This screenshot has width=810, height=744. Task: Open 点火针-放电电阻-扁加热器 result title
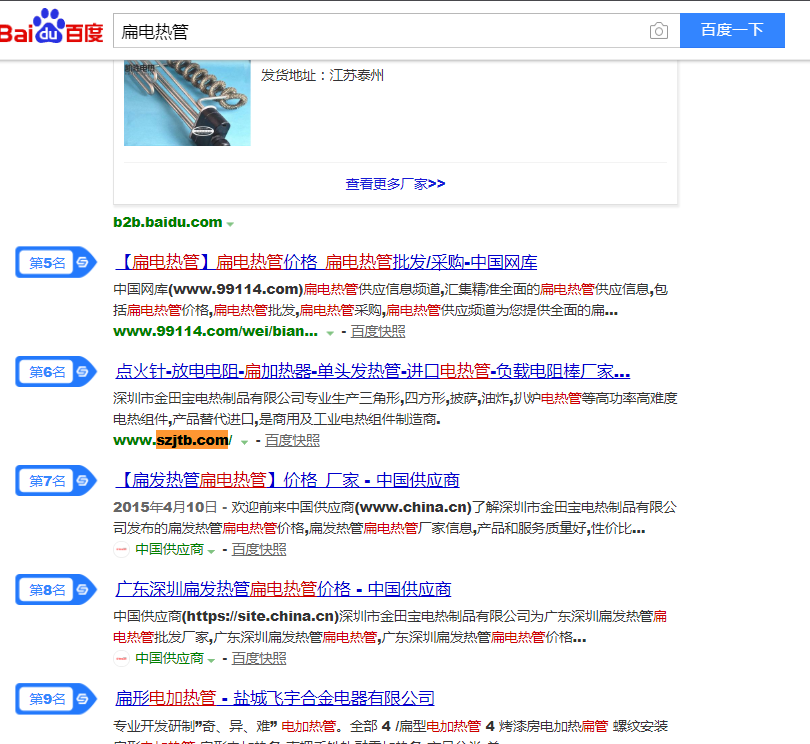coord(372,371)
